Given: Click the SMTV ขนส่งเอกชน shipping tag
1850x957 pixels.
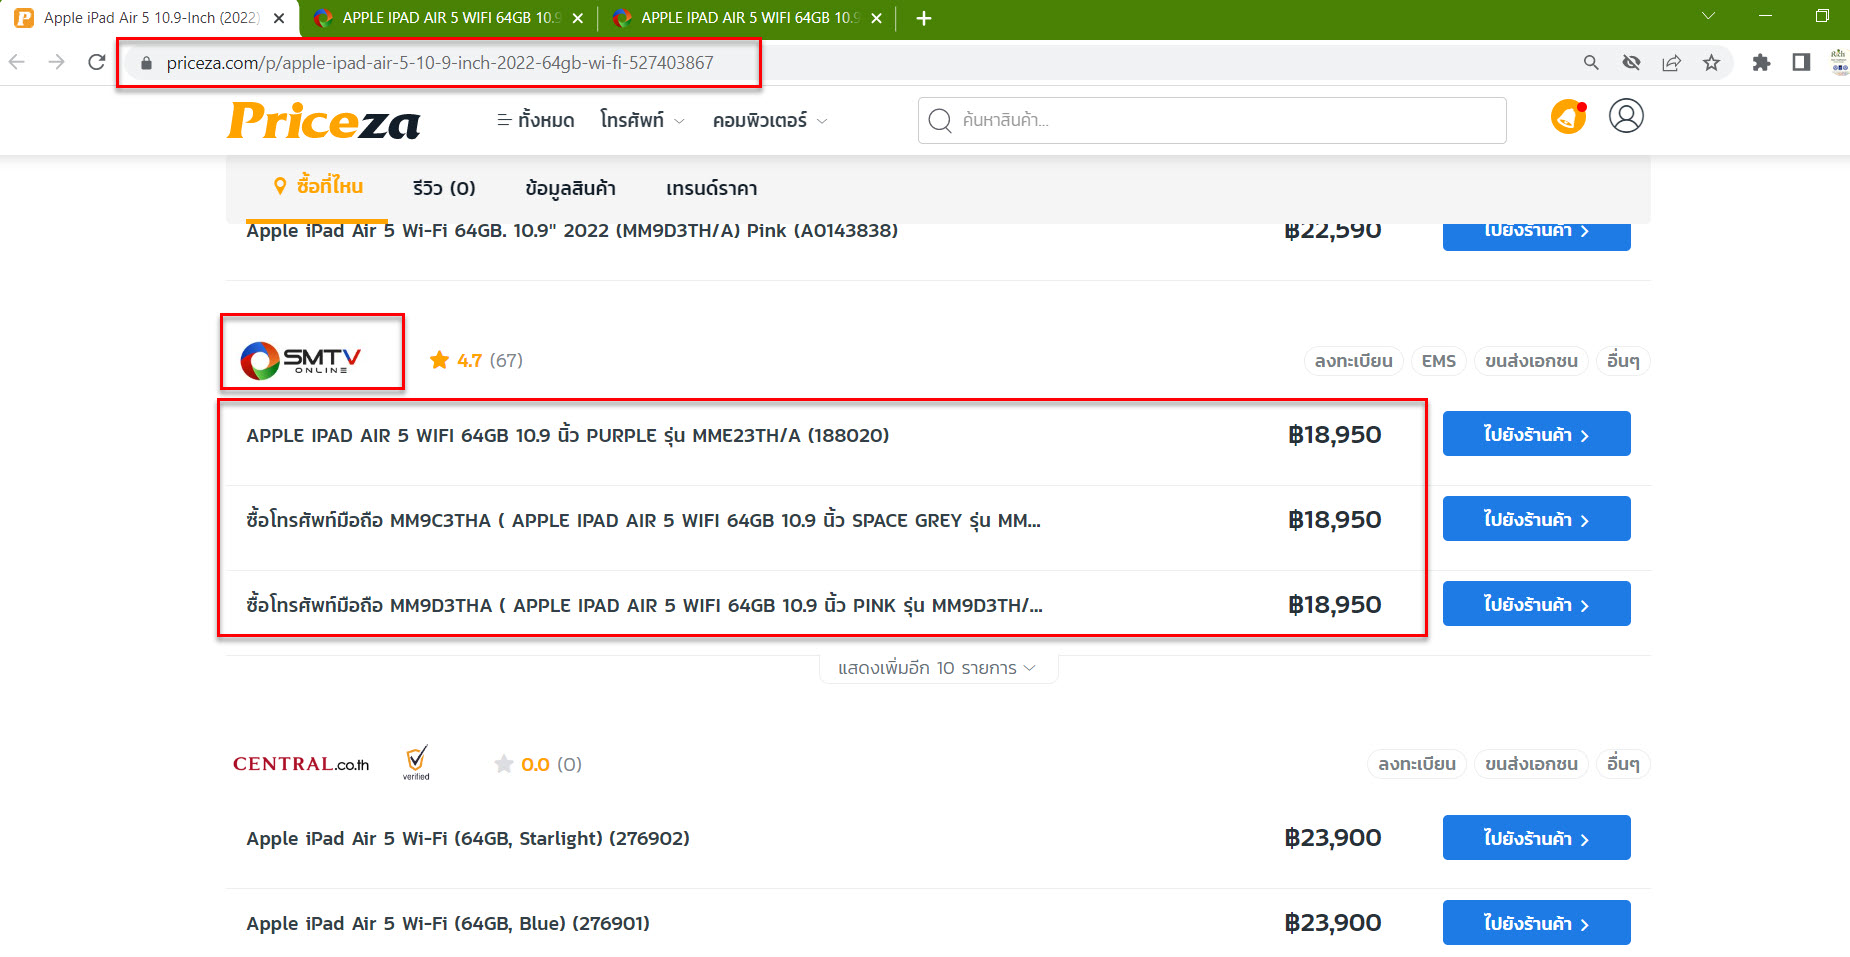Looking at the screenshot, I should (1531, 361).
